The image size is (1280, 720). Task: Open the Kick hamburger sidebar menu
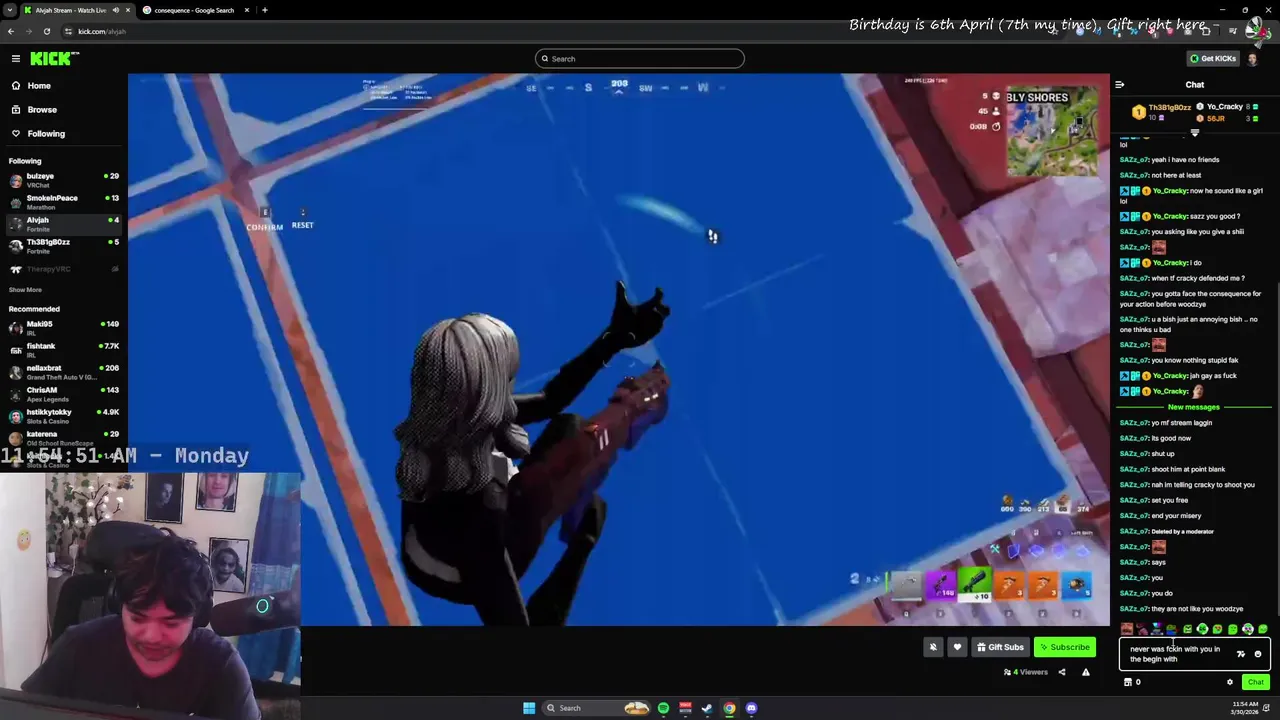[x=15, y=58]
